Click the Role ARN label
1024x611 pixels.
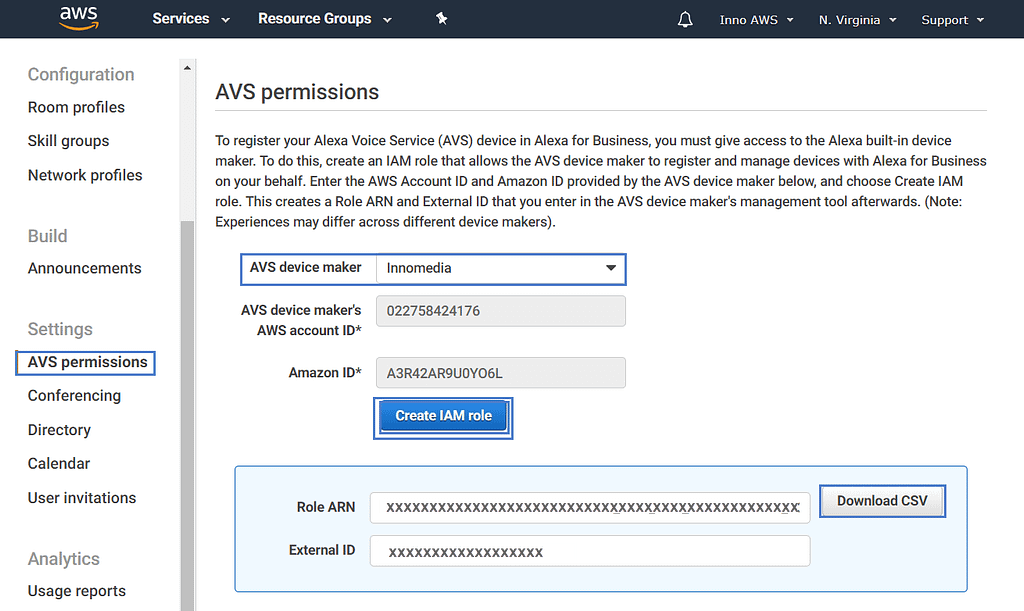point(326,507)
